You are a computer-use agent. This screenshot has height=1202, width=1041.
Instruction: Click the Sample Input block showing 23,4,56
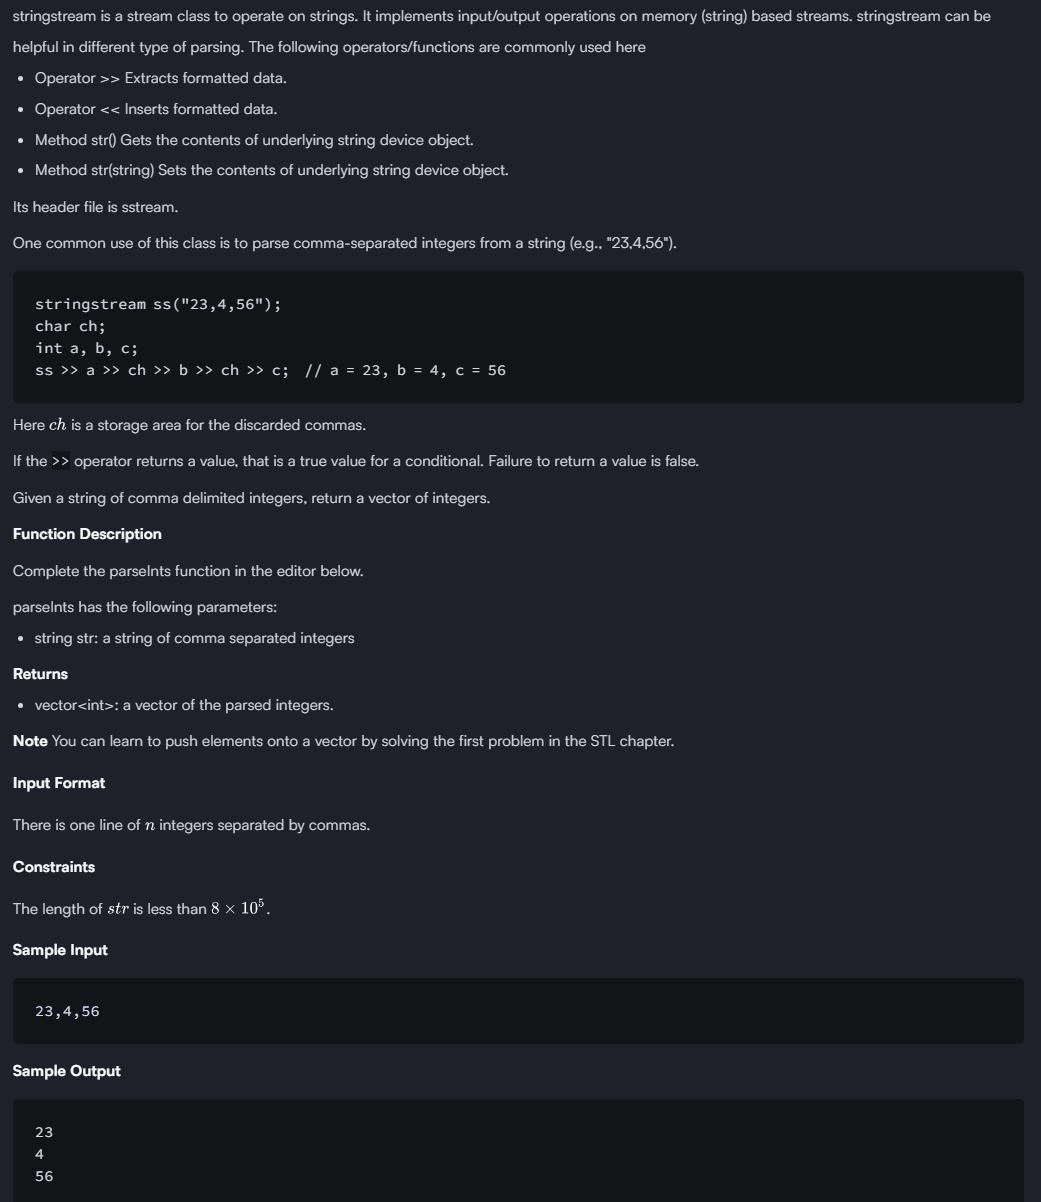pyautogui.click(x=67, y=1011)
